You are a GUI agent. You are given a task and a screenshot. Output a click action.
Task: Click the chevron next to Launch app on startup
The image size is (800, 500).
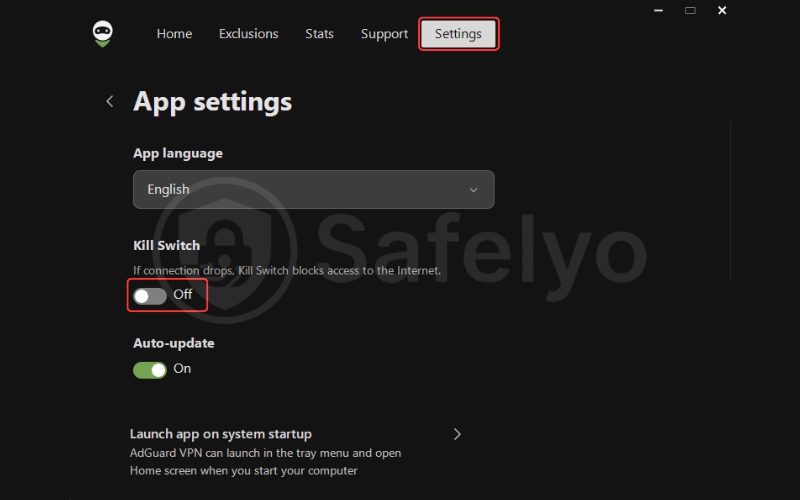pos(457,434)
